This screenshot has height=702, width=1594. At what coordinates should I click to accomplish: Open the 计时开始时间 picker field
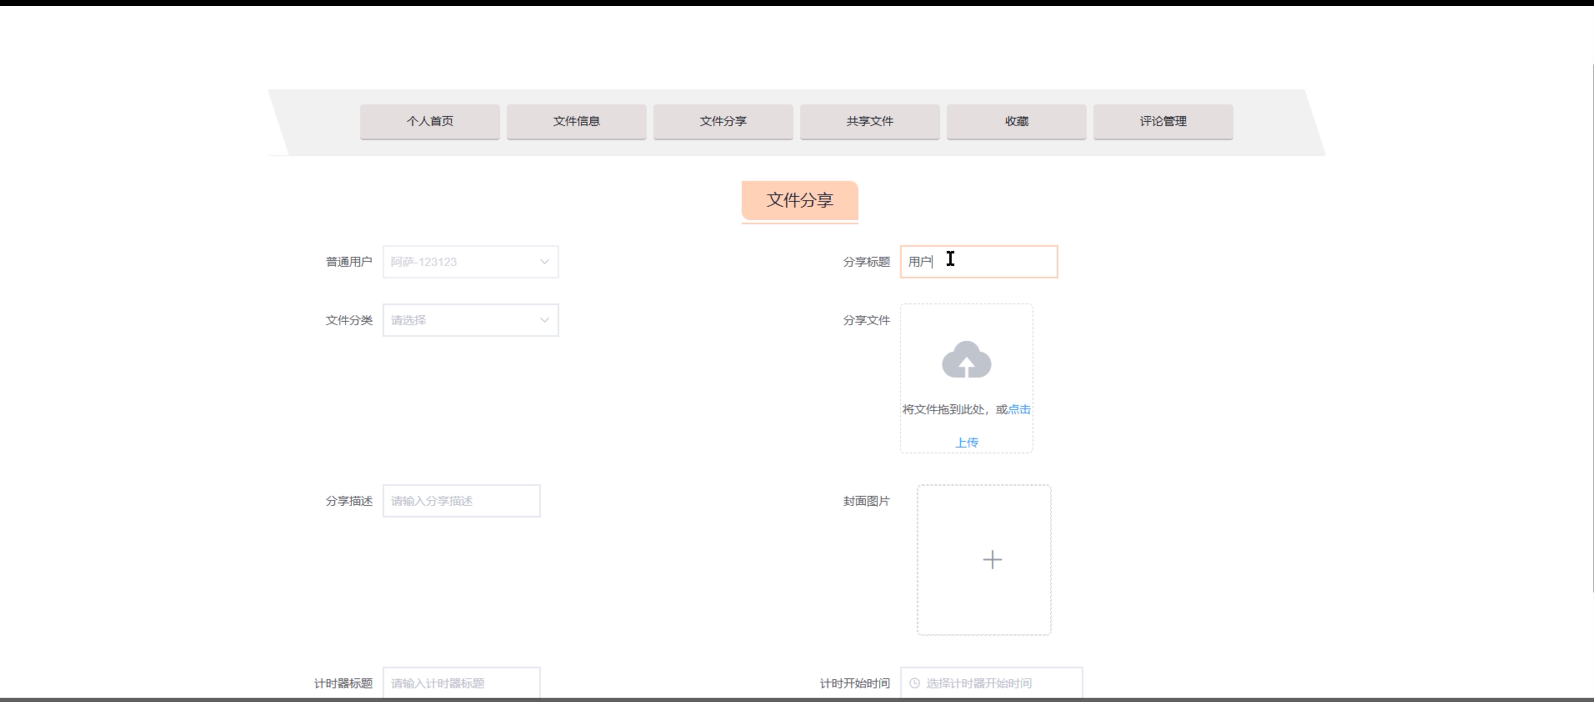(x=992, y=683)
